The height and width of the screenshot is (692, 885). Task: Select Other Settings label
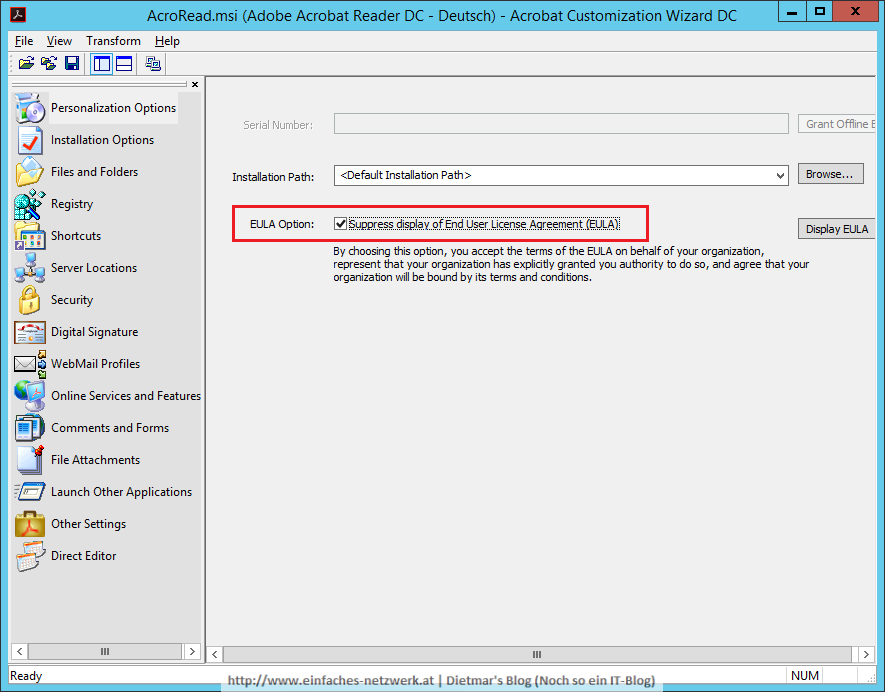[89, 524]
